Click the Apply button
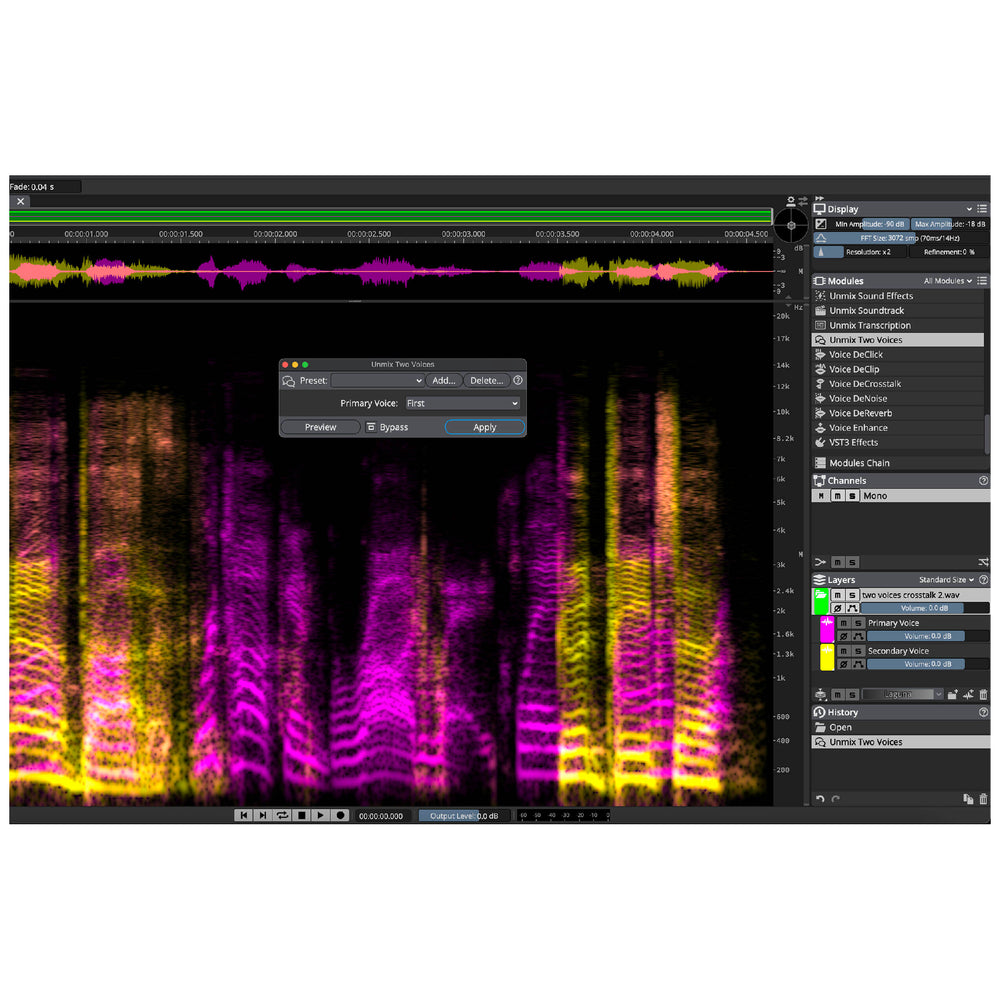The image size is (1000, 1000). pos(485,427)
